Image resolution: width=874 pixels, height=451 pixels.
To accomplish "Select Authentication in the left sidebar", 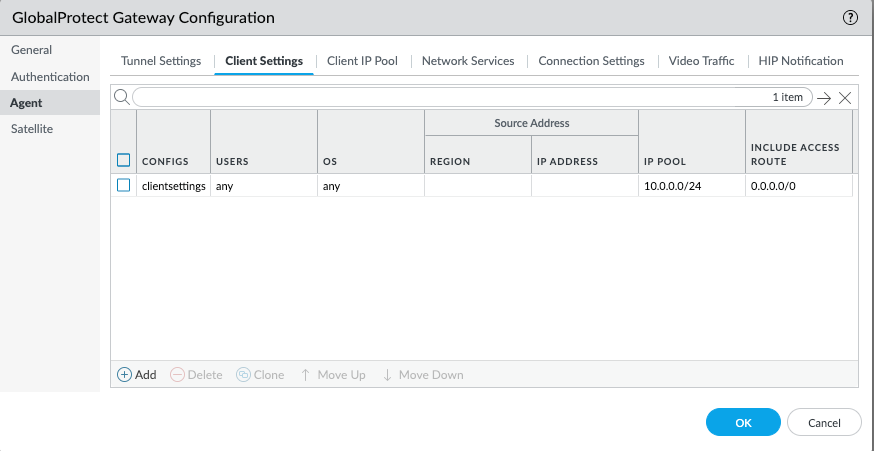I will click(50, 77).
